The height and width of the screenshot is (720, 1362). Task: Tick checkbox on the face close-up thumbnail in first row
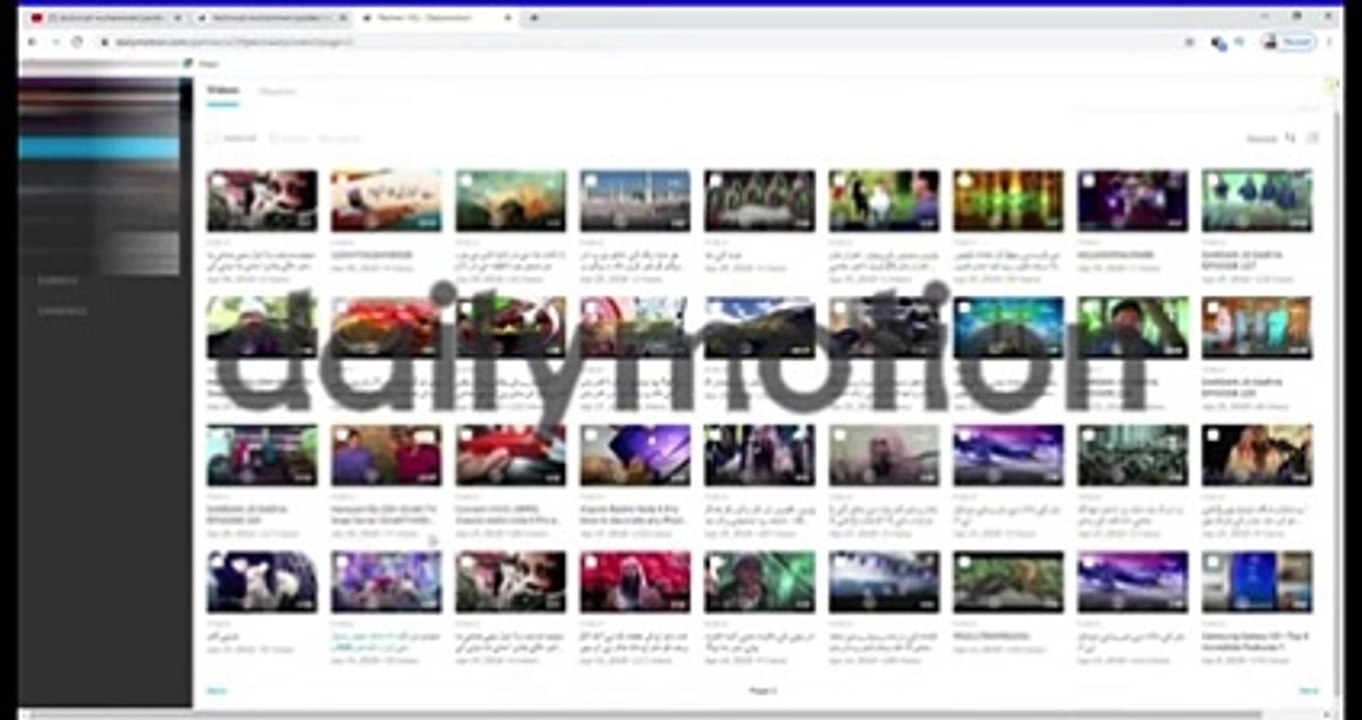217,180
